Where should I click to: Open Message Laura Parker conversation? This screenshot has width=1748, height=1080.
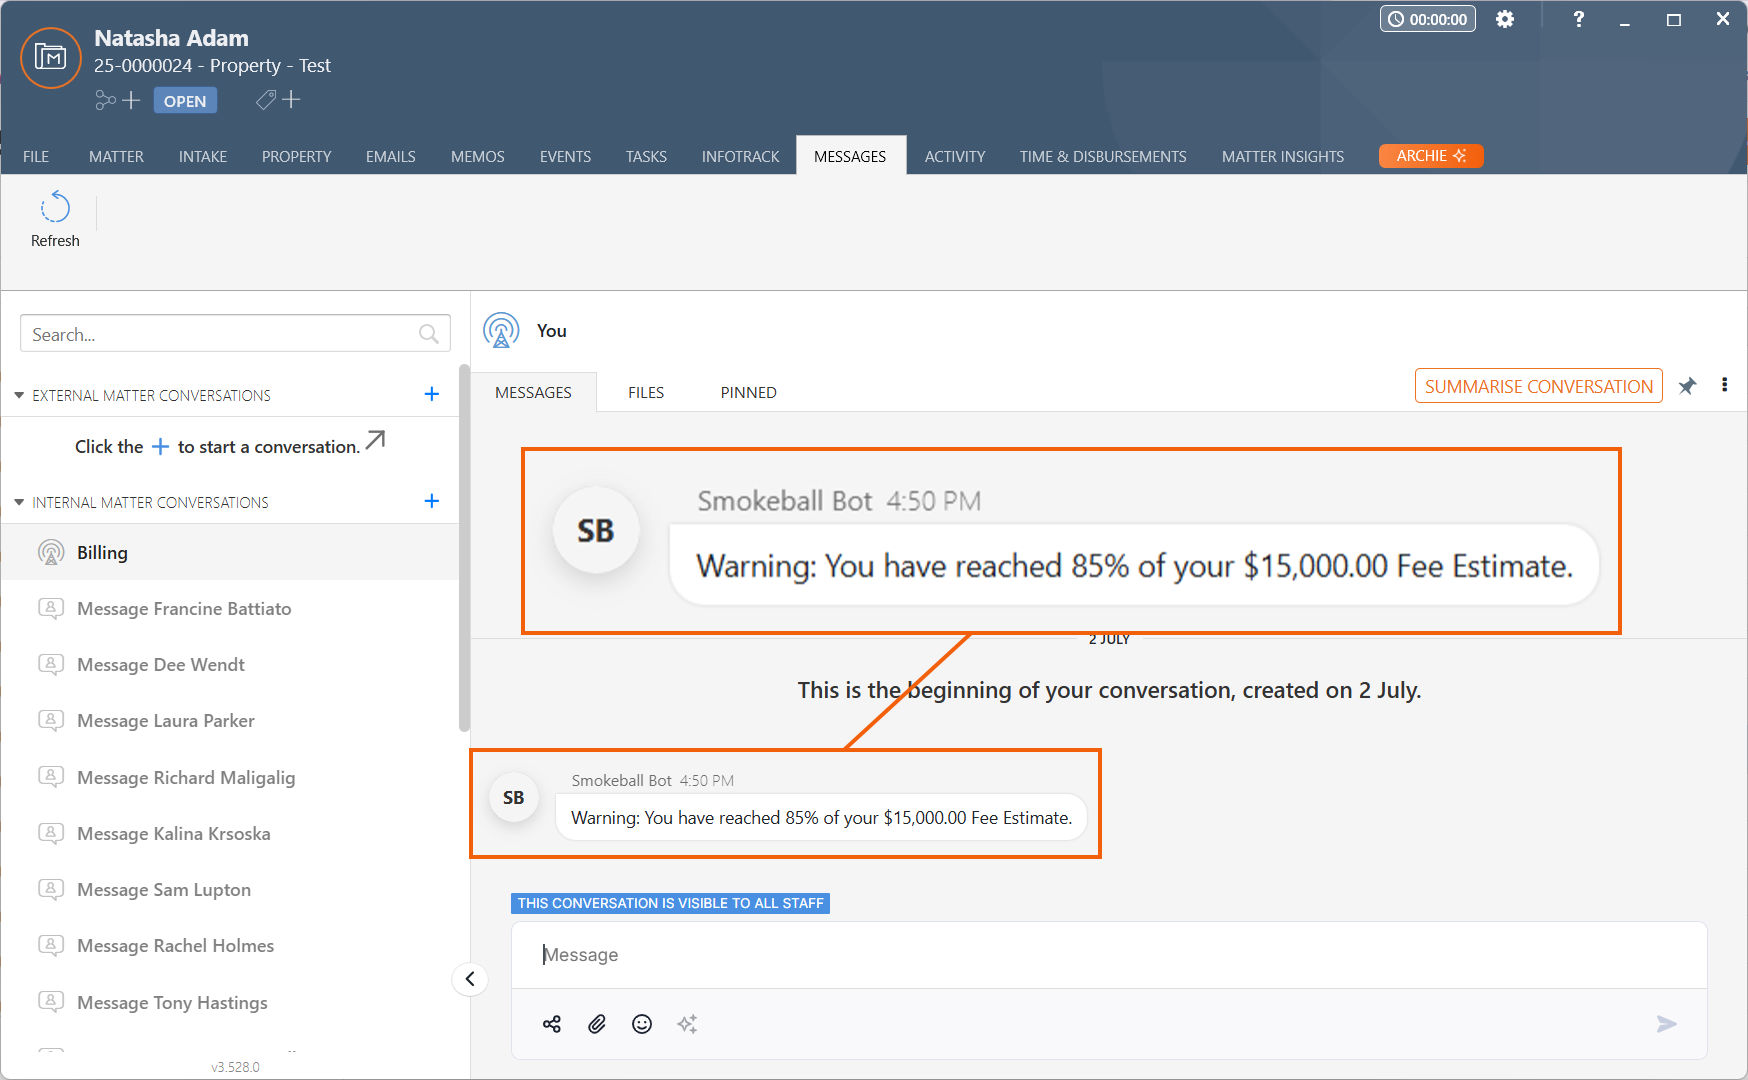tap(230, 720)
